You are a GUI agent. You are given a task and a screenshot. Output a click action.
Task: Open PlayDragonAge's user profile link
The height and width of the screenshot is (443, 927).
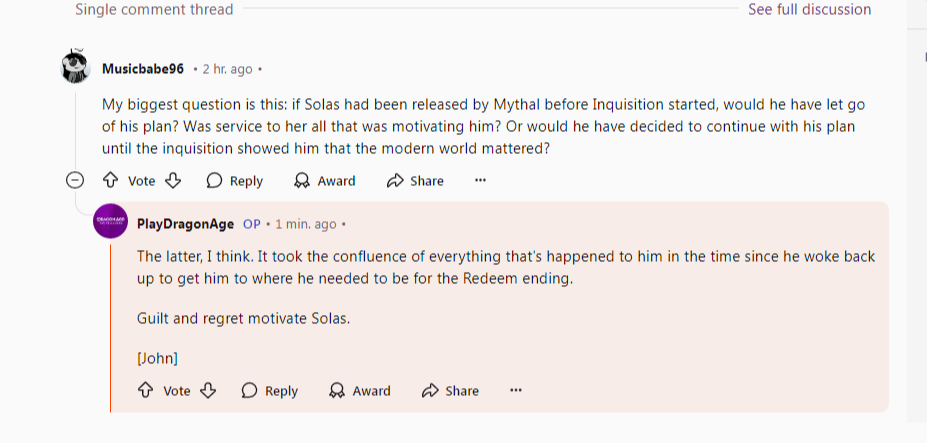pos(185,224)
